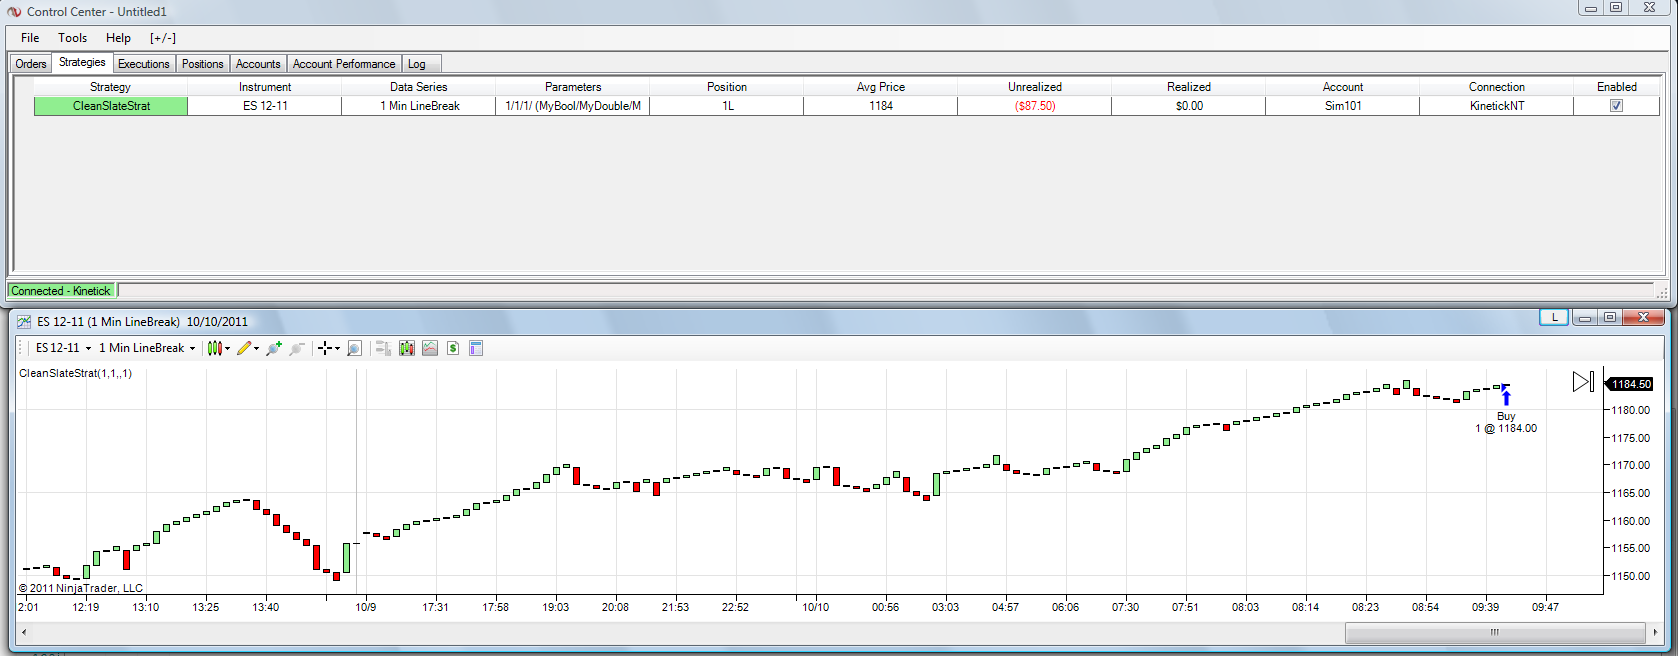Open the Tools menu
This screenshot has width=1678, height=656.
pyautogui.click(x=72, y=38)
